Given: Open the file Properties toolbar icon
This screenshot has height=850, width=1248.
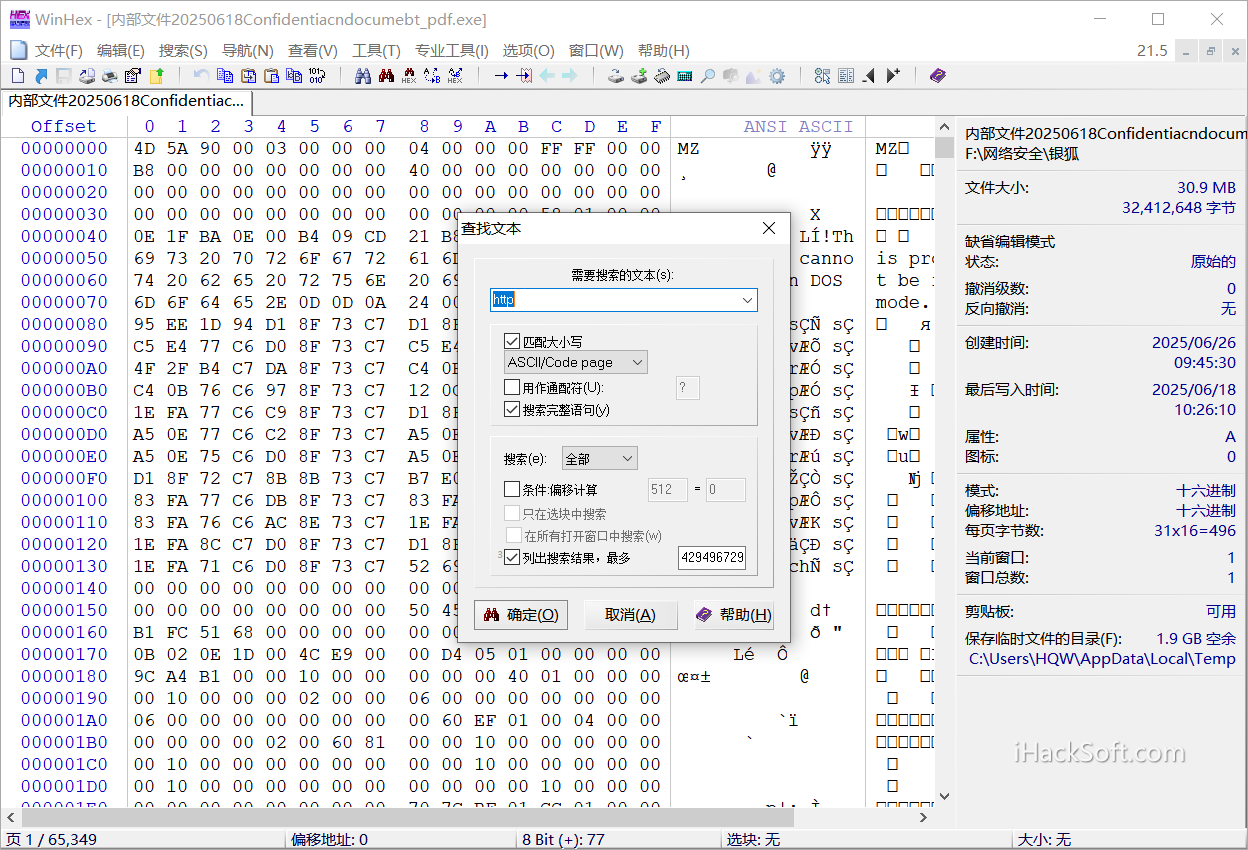Looking at the screenshot, I should [x=132, y=76].
